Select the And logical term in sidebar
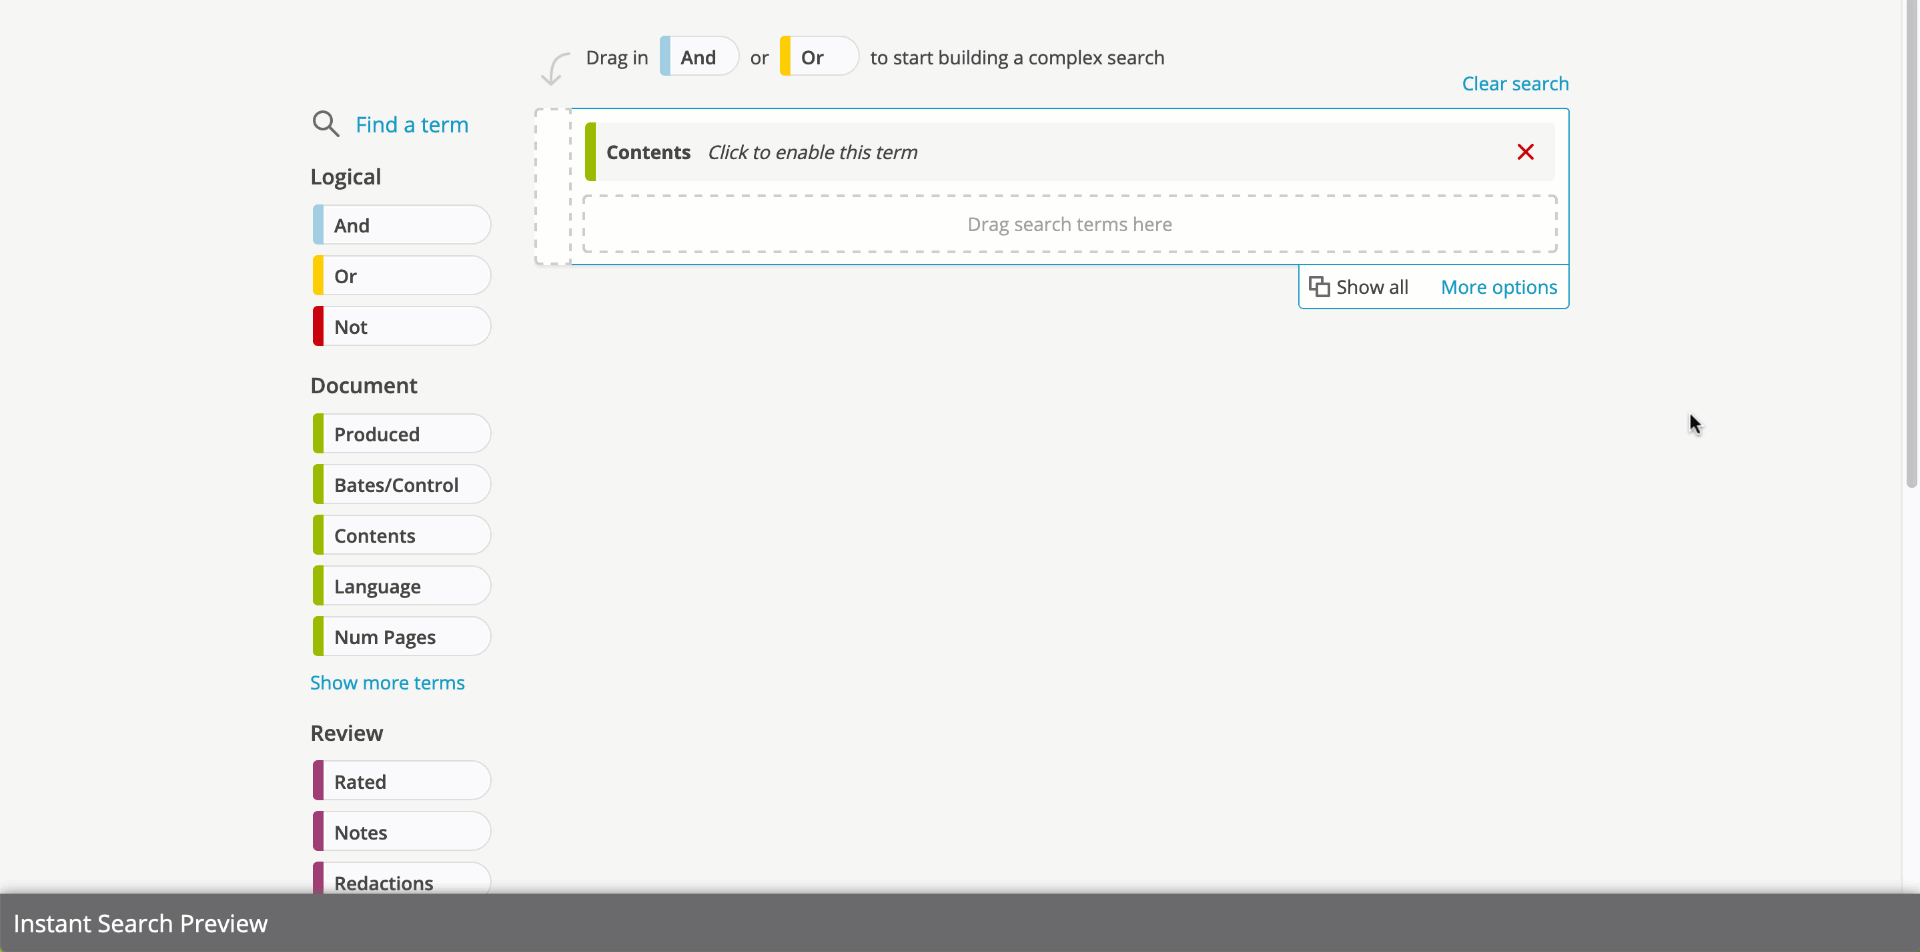The image size is (1920, 952). click(x=402, y=225)
